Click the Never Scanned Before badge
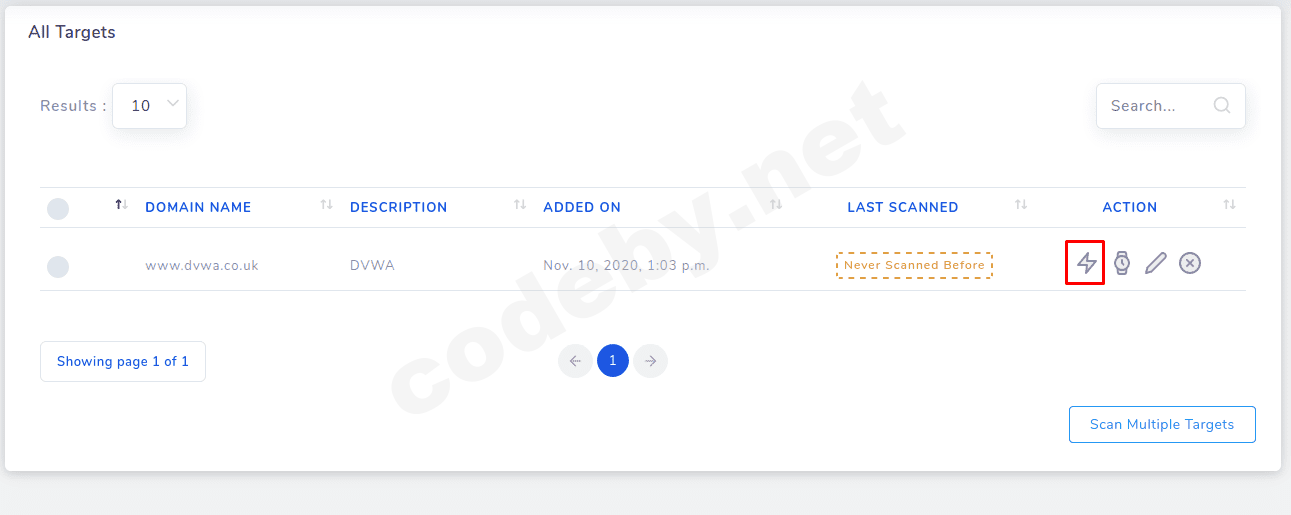The width and height of the screenshot is (1291, 515). coord(914,265)
